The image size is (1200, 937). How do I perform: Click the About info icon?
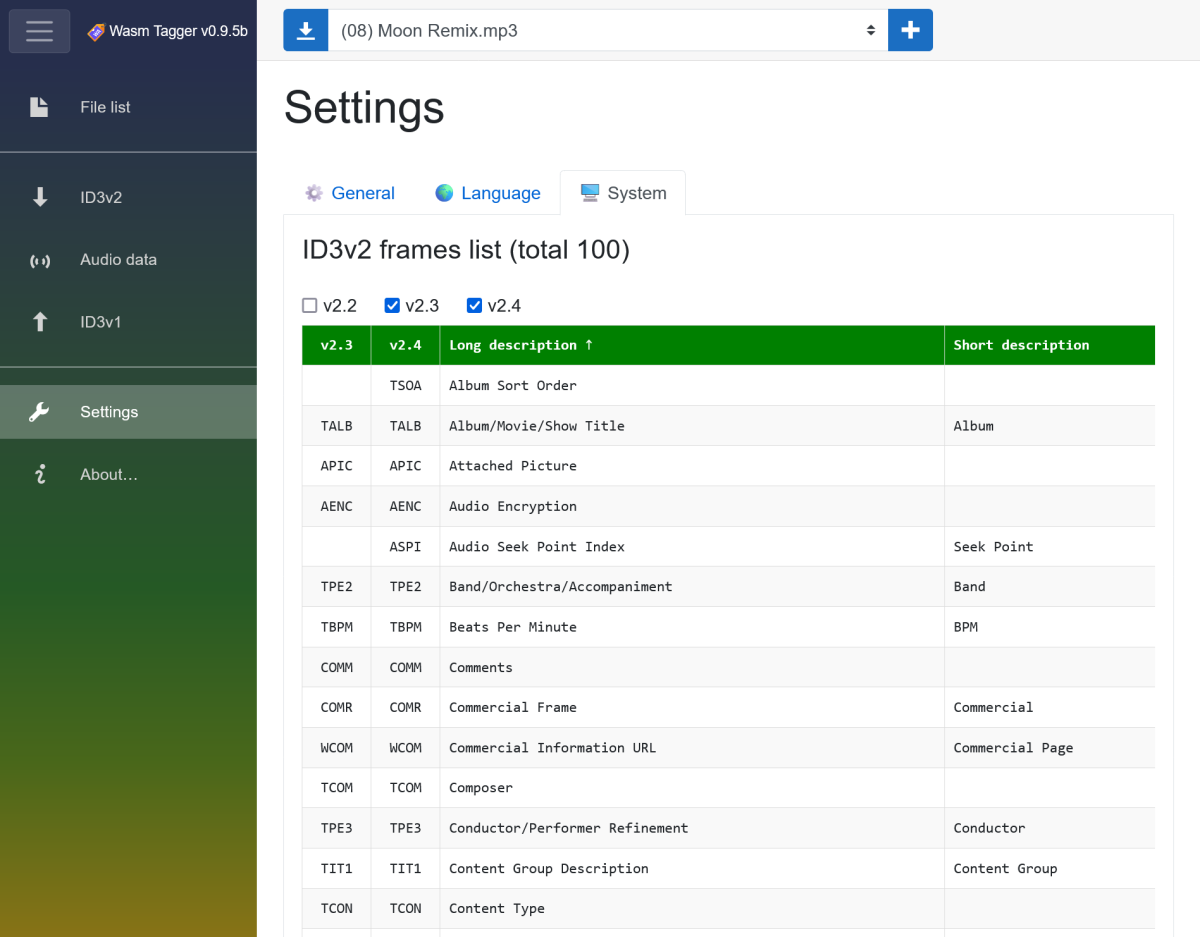coord(40,475)
